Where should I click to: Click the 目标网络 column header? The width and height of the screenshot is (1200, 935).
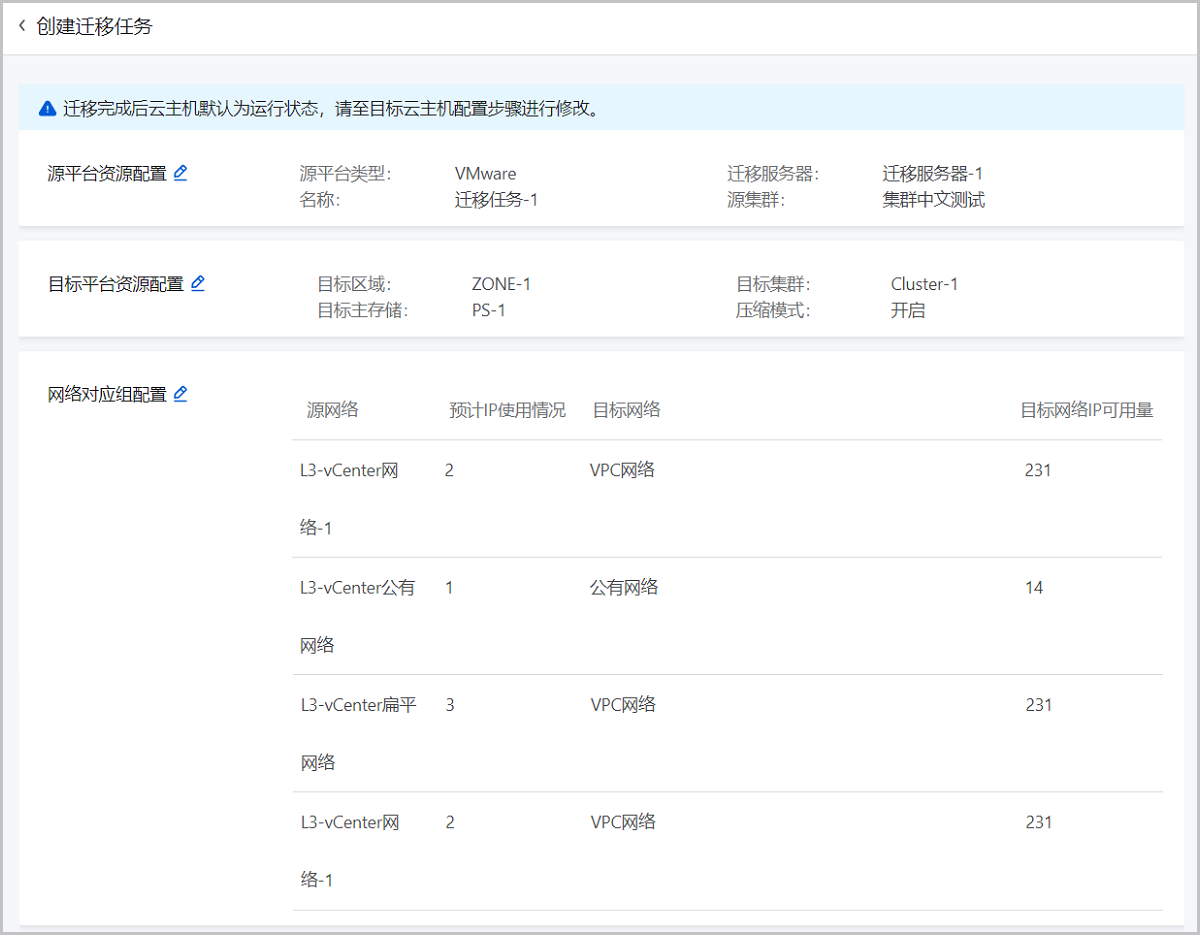pyautogui.click(x=626, y=410)
